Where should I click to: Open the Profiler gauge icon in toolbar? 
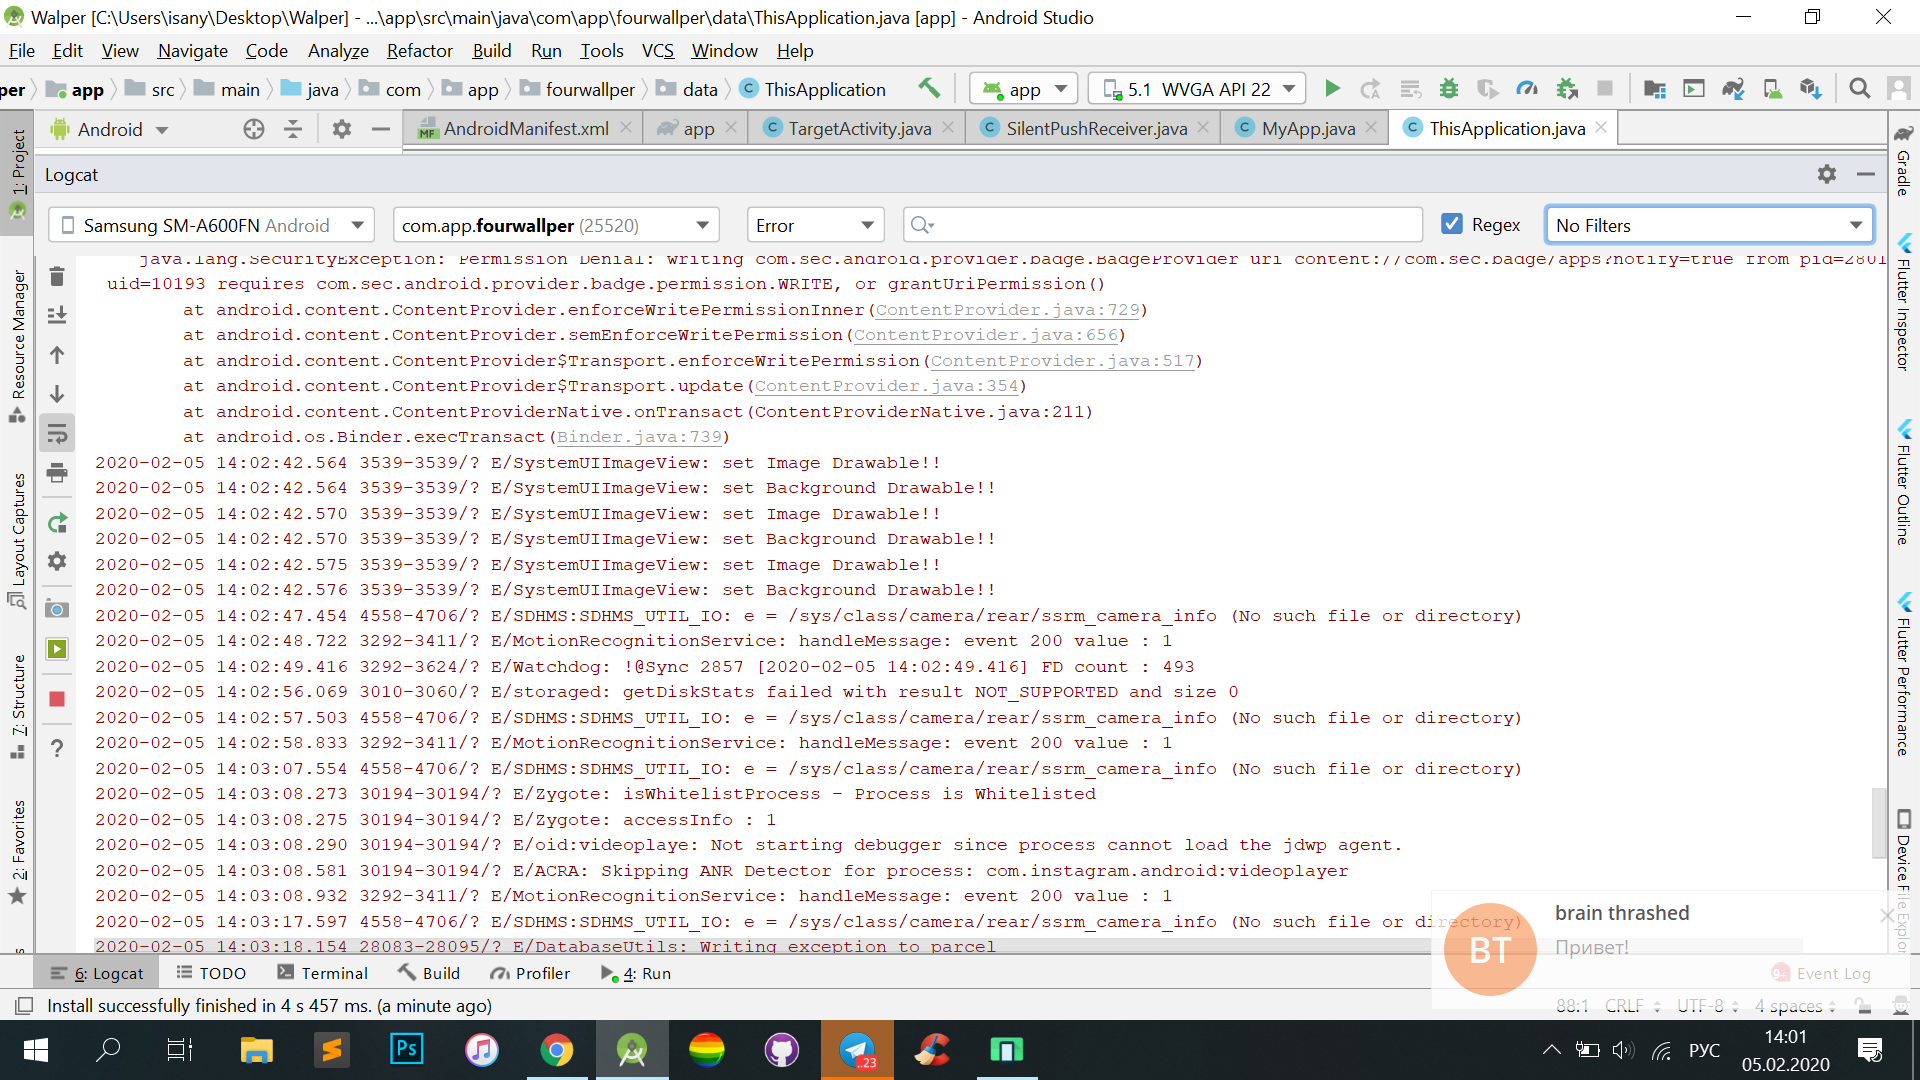point(1527,89)
